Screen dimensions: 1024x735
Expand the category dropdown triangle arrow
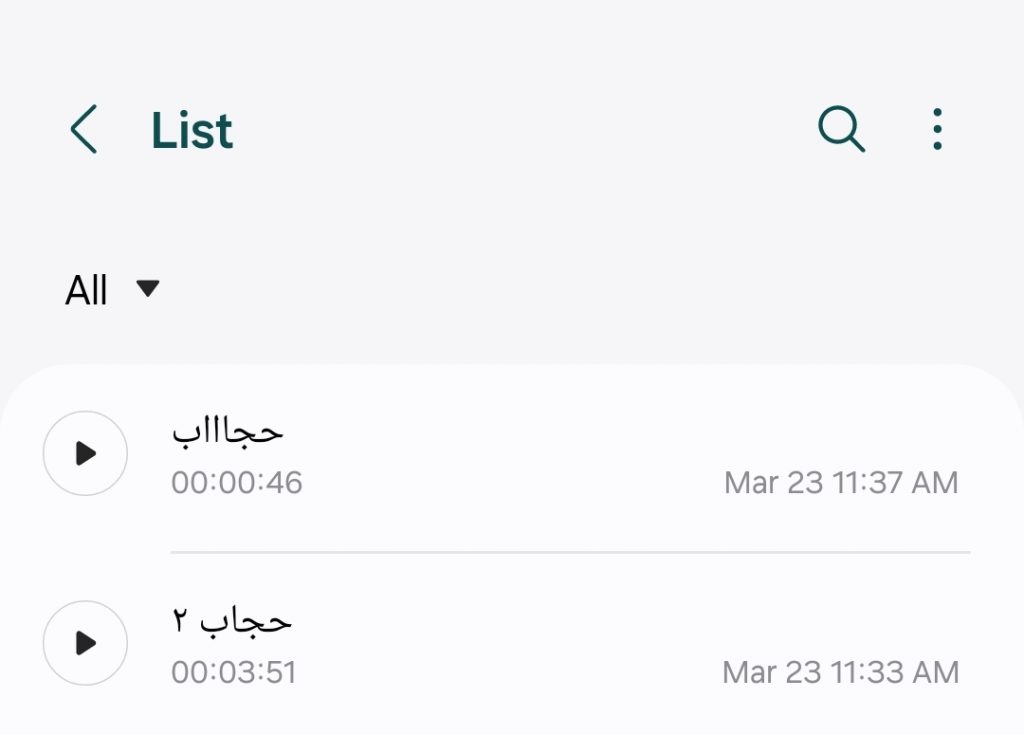point(148,289)
